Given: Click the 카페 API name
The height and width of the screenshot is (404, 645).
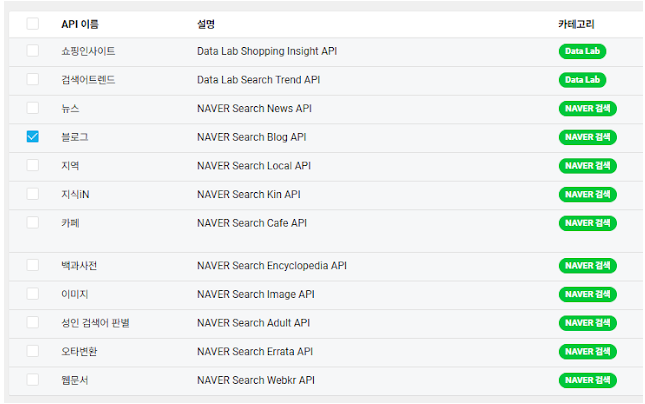Looking at the screenshot, I should (70, 223).
